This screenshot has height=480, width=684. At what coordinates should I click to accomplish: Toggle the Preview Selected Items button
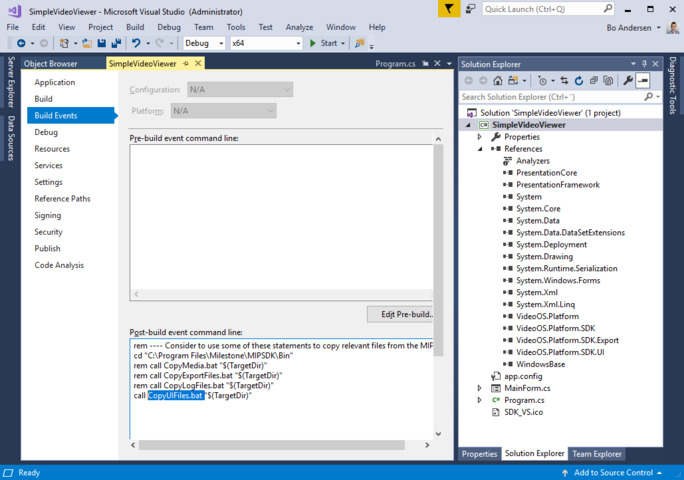(x=643, y=80)
